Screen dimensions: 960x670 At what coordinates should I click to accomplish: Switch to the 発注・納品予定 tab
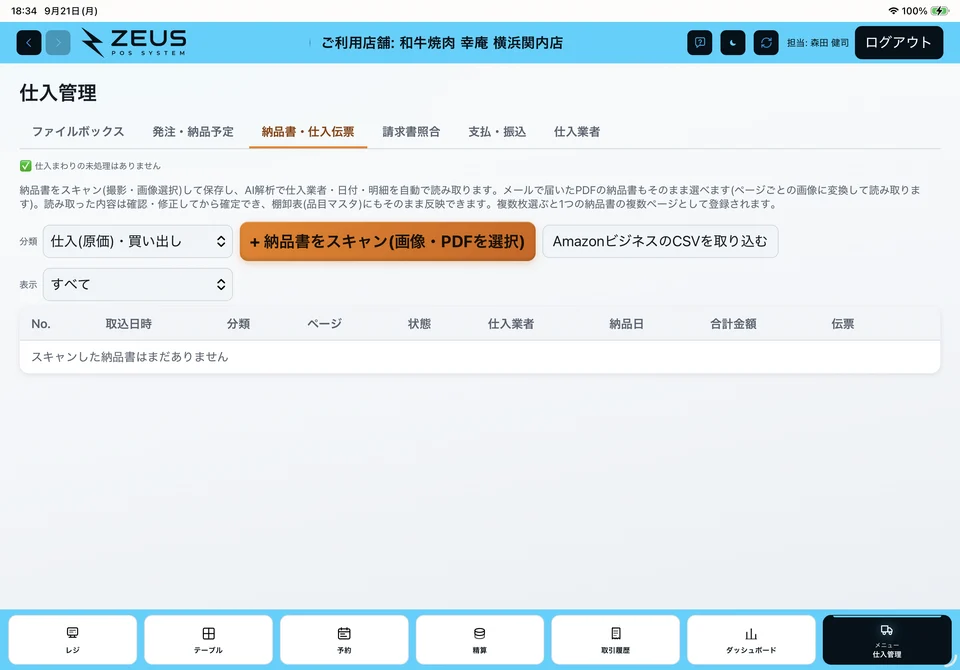pos(193,132)
